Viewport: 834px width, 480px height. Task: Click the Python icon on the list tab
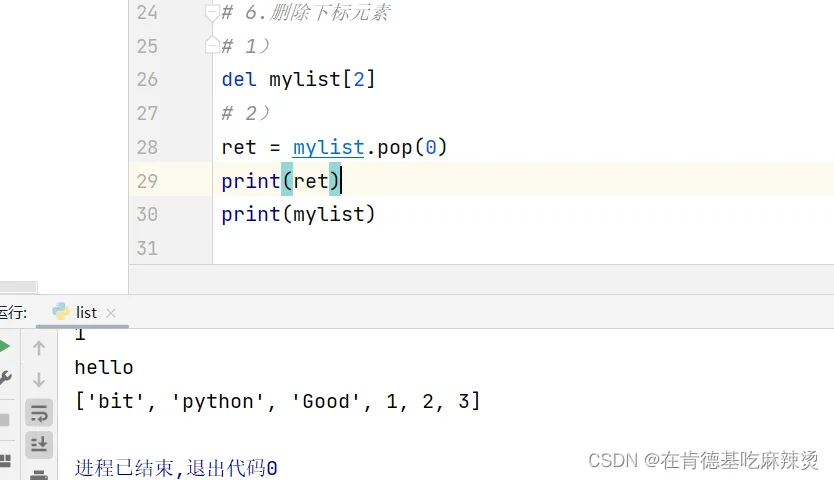coord(61,311)
